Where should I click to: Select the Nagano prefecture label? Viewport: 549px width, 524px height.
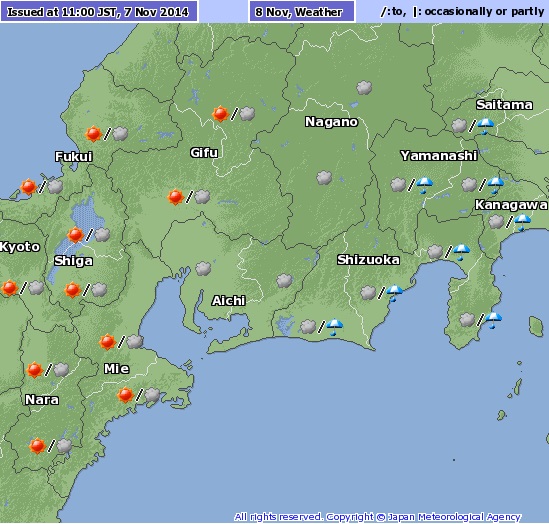[x=331, y=122]
